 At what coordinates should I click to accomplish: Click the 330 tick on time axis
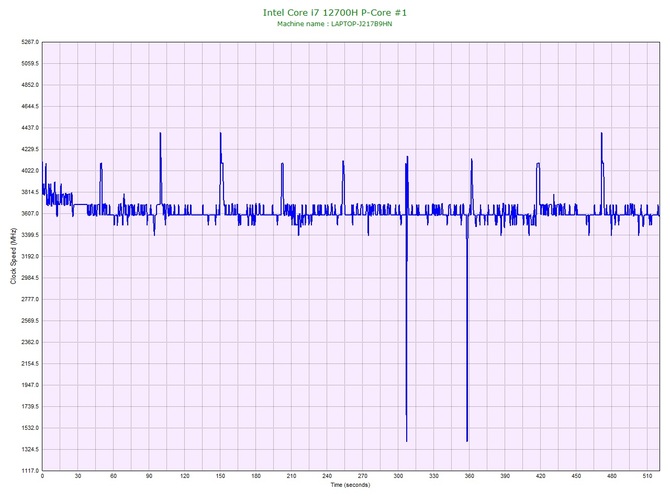[x=434, y=476]
